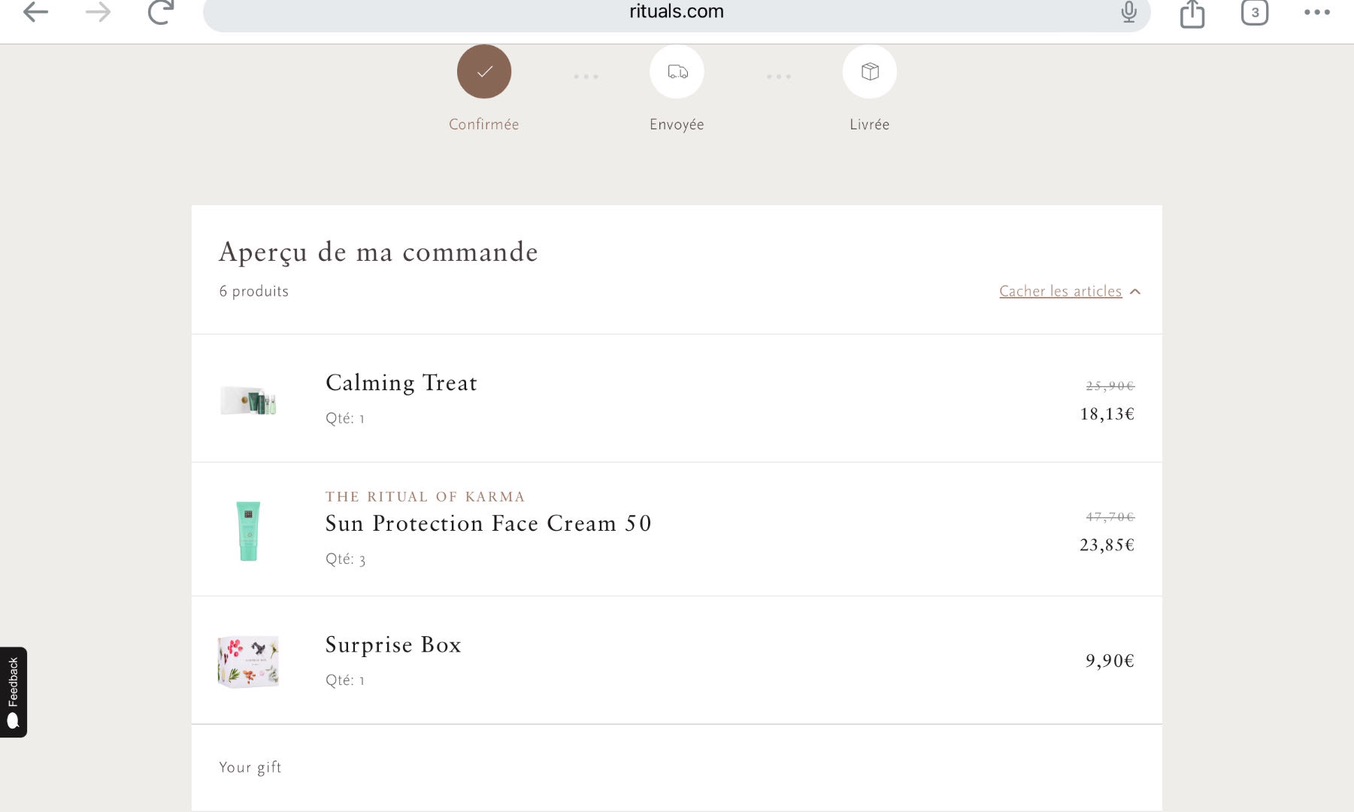Go forward with the browser arrow
Viewport: 1354px width, 812px height.
click(98, 12)
